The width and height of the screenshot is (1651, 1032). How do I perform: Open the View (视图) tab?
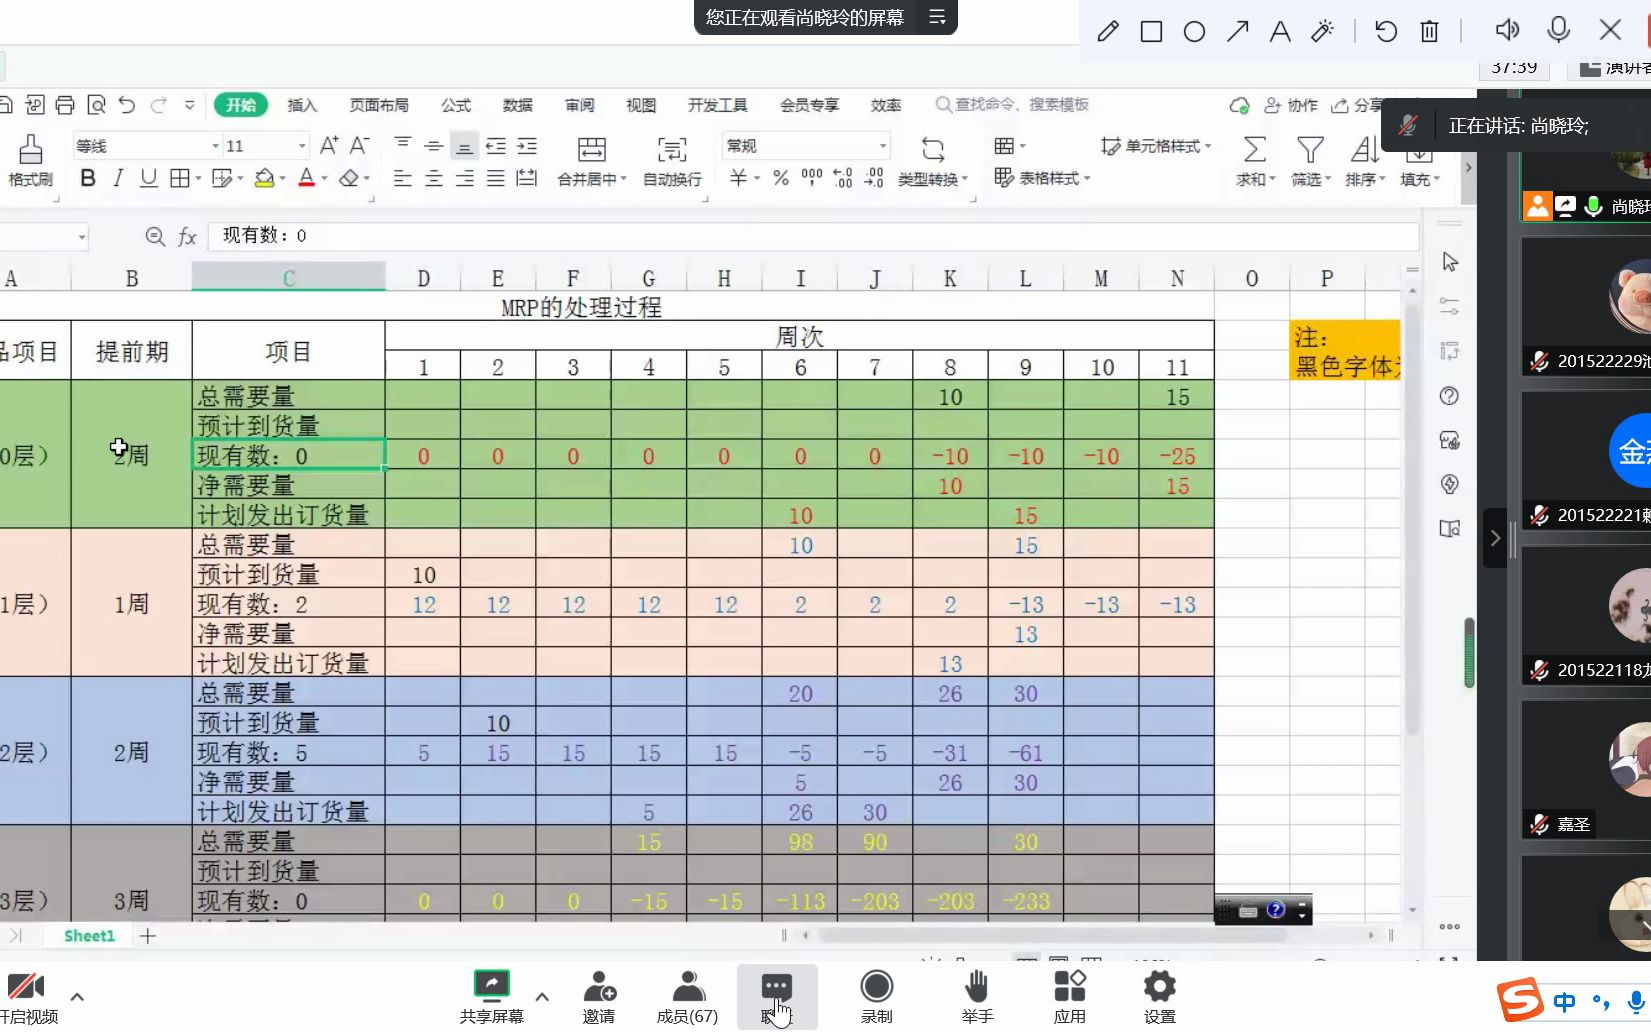(x=641, y=105)
